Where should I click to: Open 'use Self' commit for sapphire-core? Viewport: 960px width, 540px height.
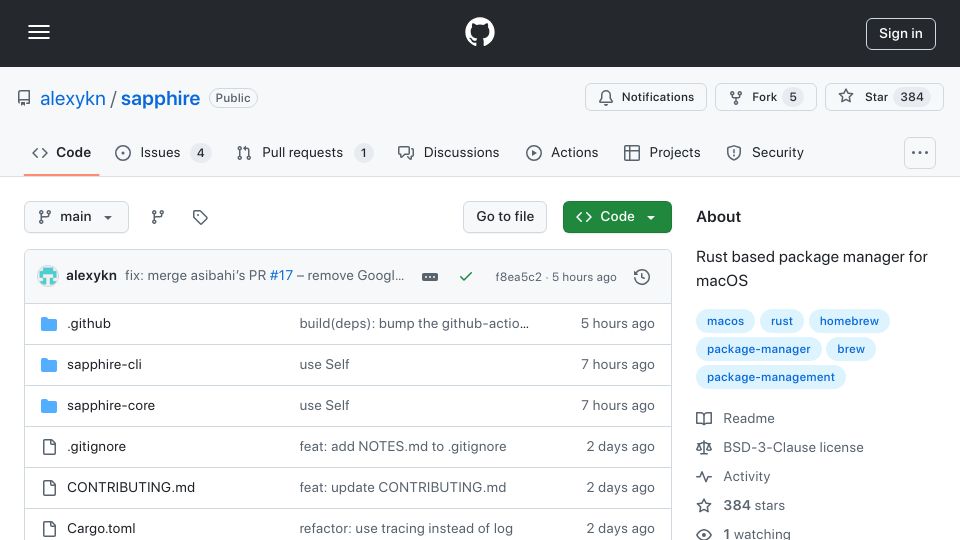pos(324,405)
